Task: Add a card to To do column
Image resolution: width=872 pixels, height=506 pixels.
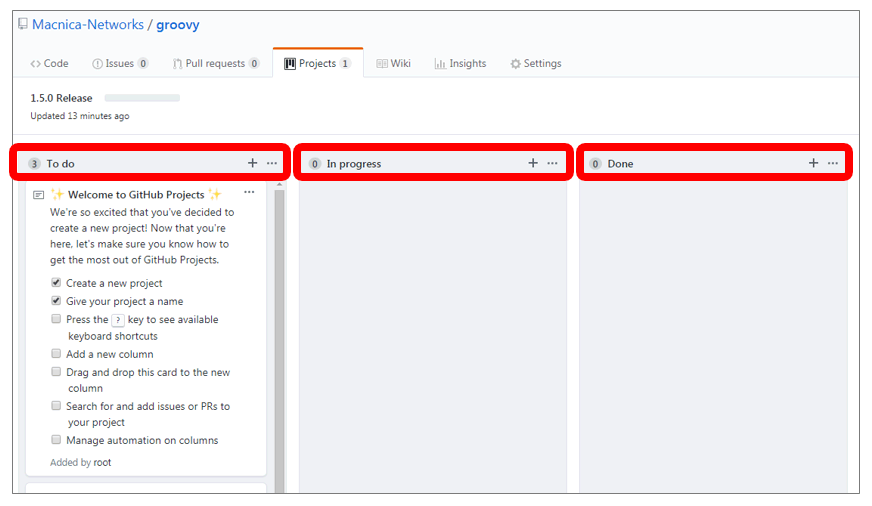Action: (x=252, y=163)
